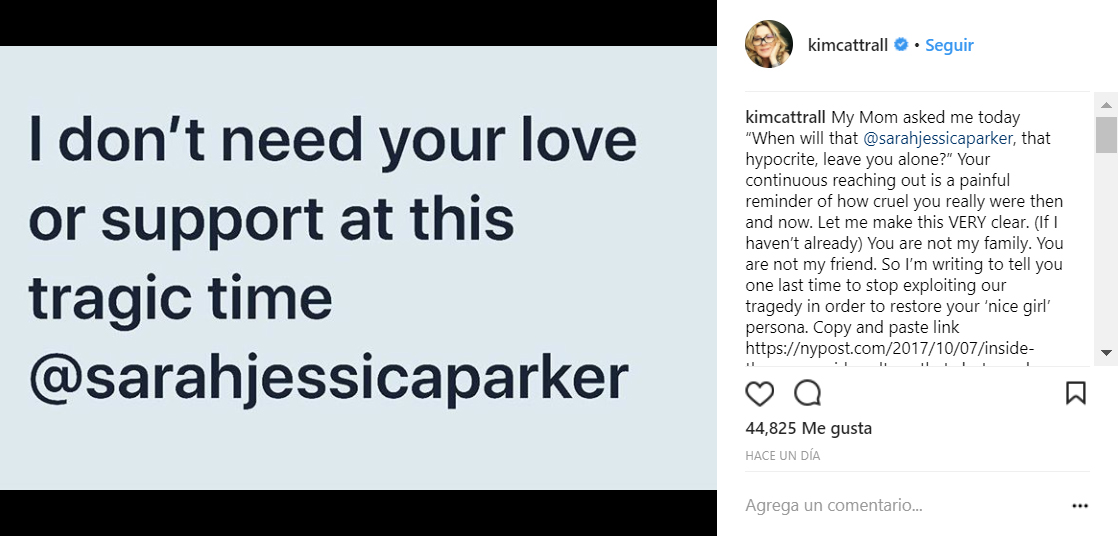The height and width of the screenshot is (536, 1118).
Task: Open kimcattrall's profile picture avatar
Action: click(769, 45)
